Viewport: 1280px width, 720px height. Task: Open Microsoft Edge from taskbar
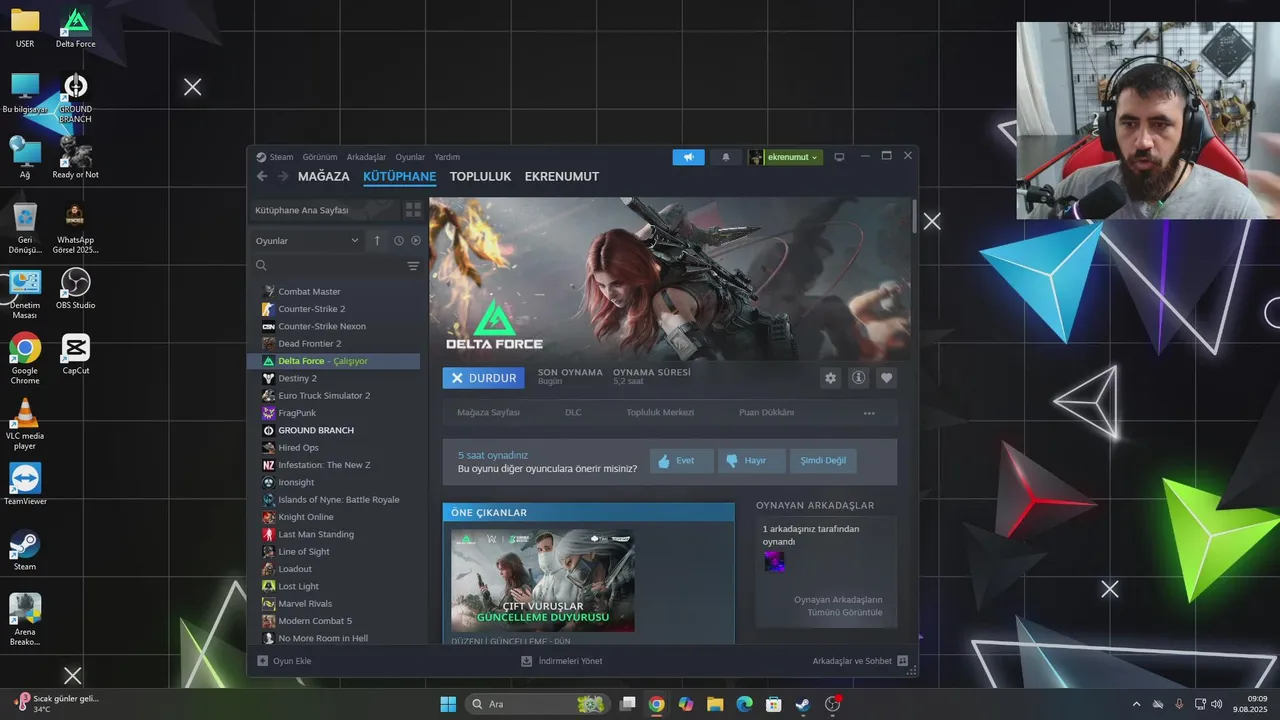point(744,704)
